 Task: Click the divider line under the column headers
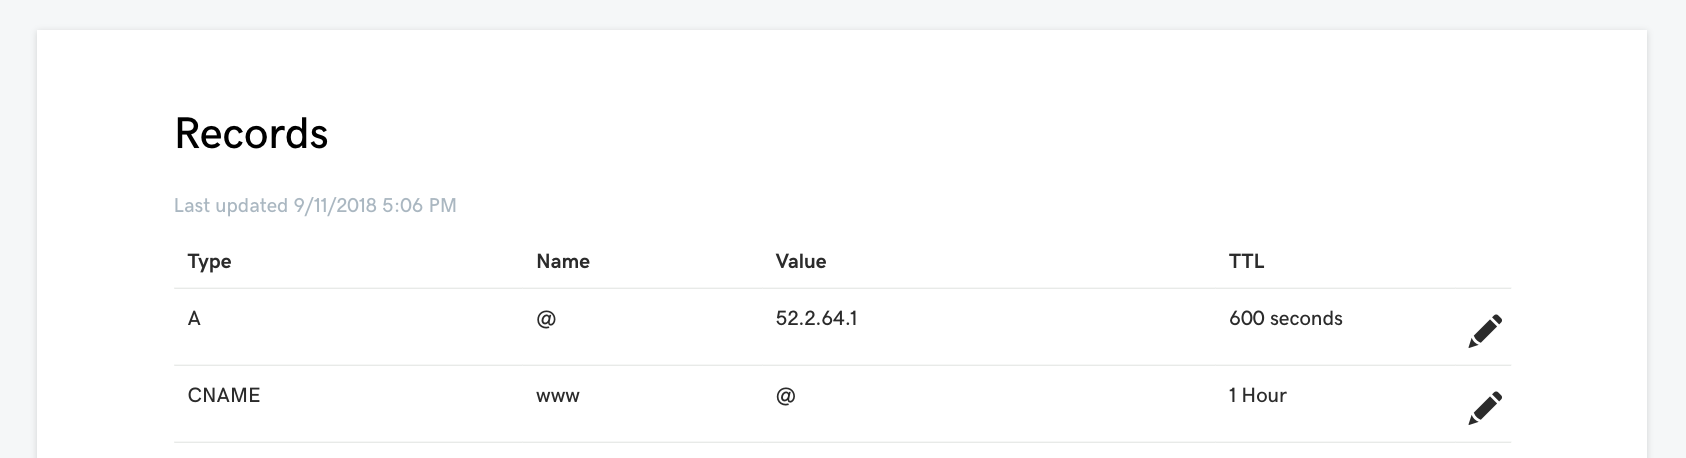pos(840,289)
